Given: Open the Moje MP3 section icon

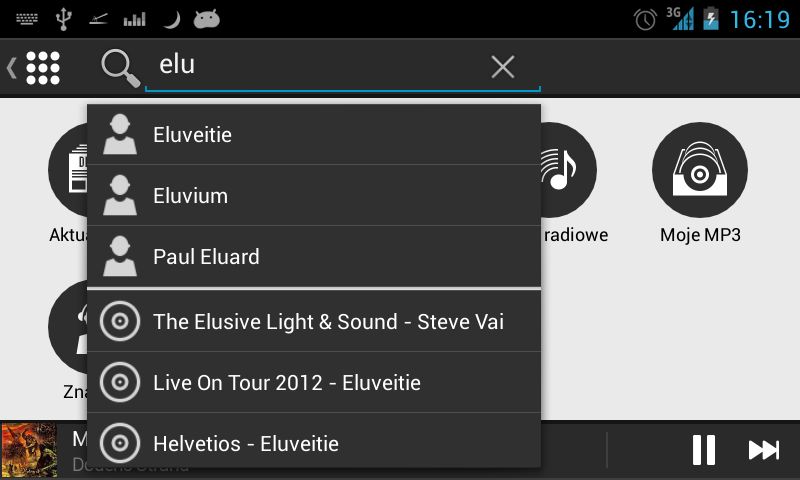Looking at the screenshot, I should pyautogui.click(x=700, y=170).
